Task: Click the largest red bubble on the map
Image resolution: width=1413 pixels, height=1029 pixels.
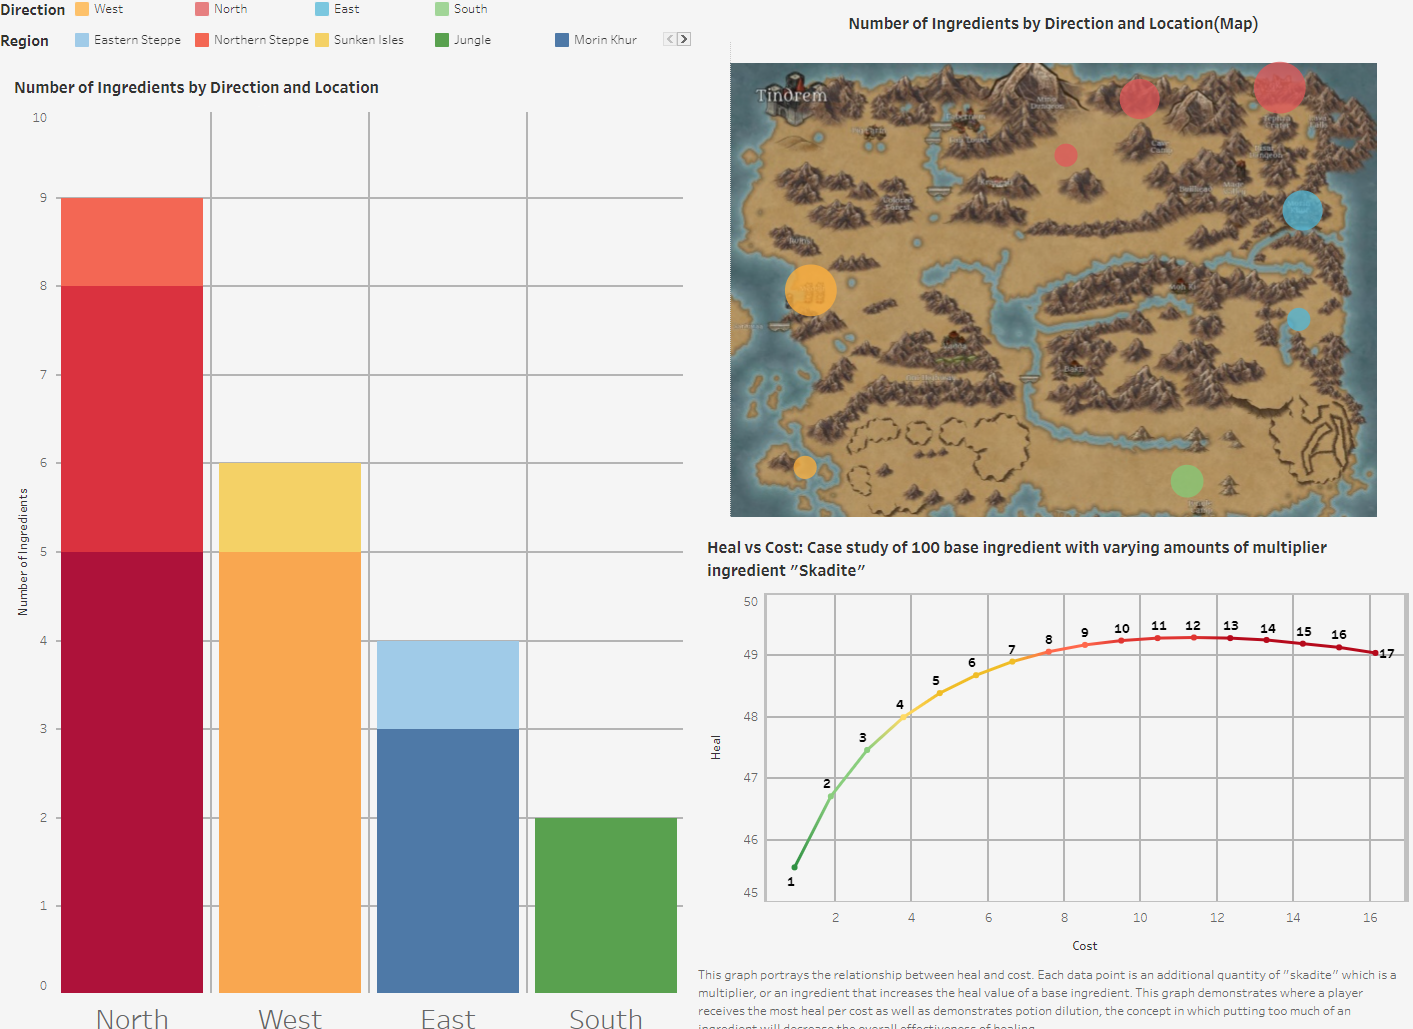Action: click(x=1279, y=88)
